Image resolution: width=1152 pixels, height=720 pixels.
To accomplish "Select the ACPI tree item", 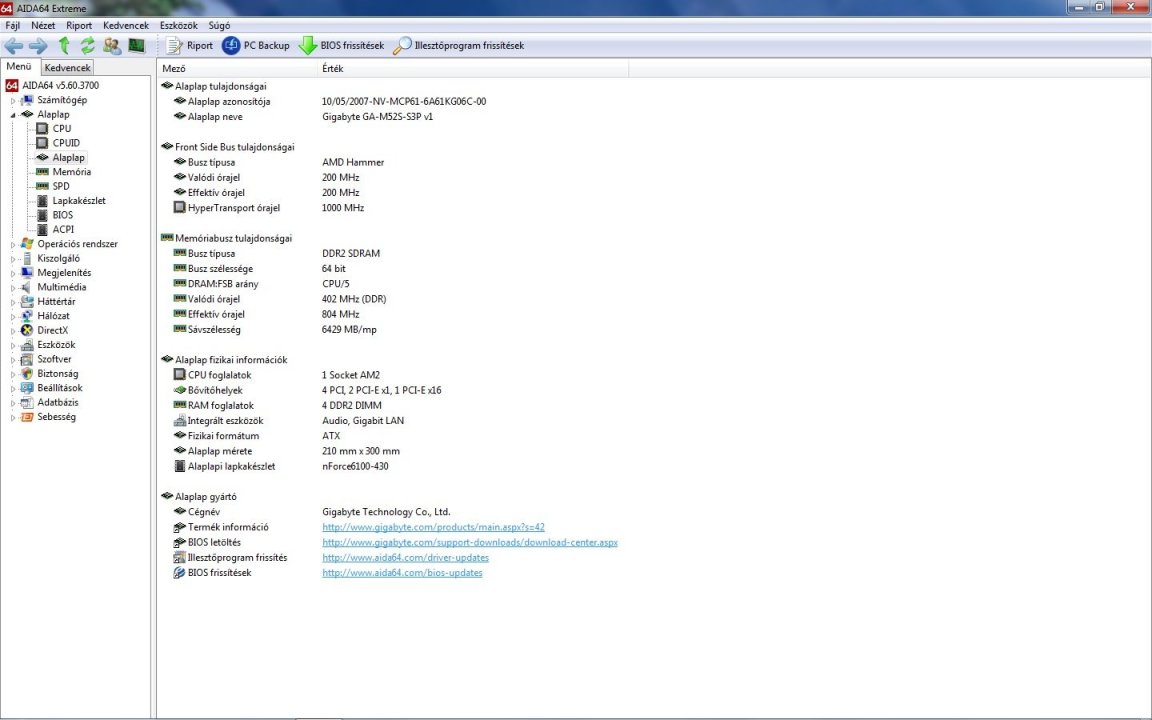I will point(63,229).
